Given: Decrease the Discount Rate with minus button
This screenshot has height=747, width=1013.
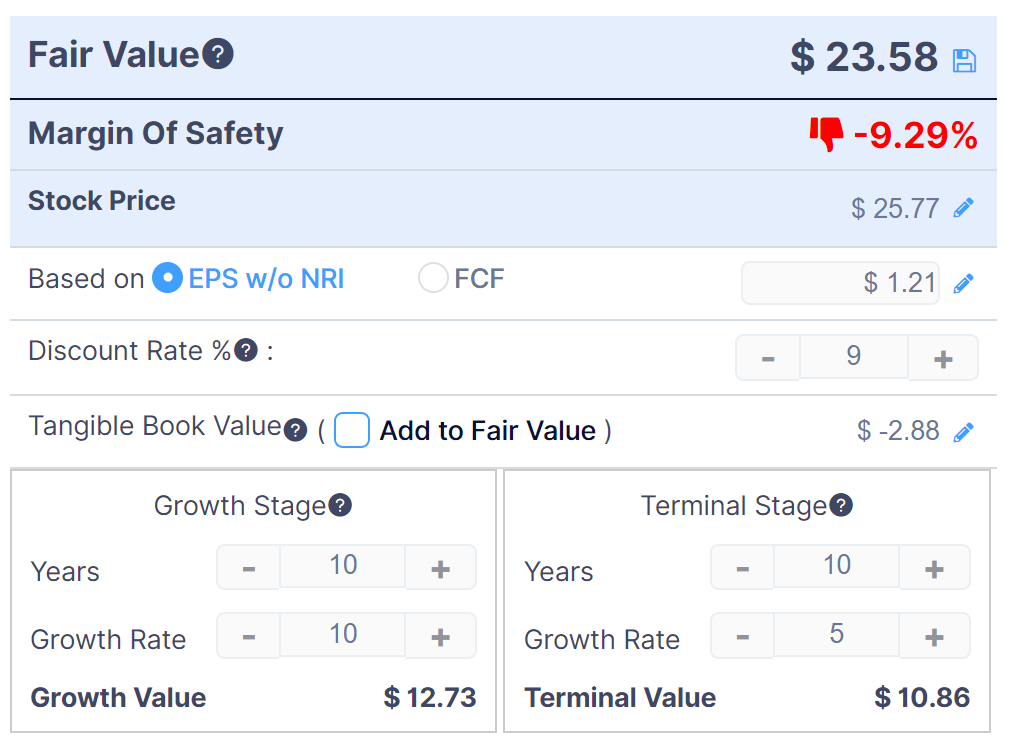Looking at the screenshot, I should [767, 357].
